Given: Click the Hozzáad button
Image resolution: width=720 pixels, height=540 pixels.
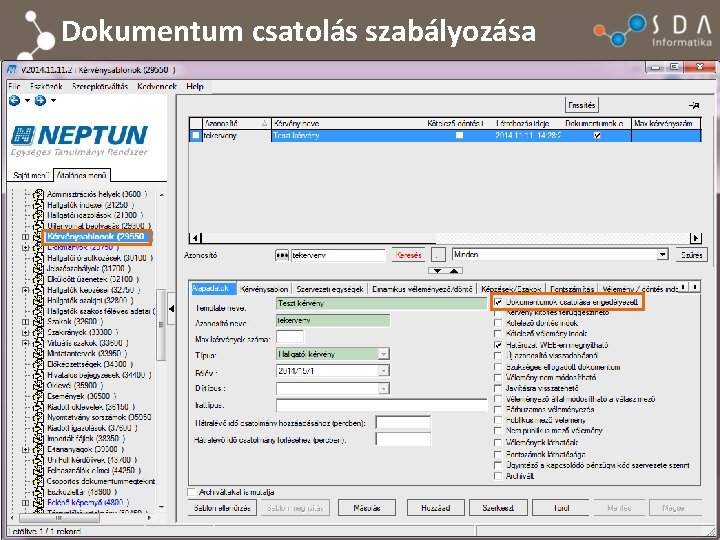Looking at the screenshot, I should [x=435, y=508].
